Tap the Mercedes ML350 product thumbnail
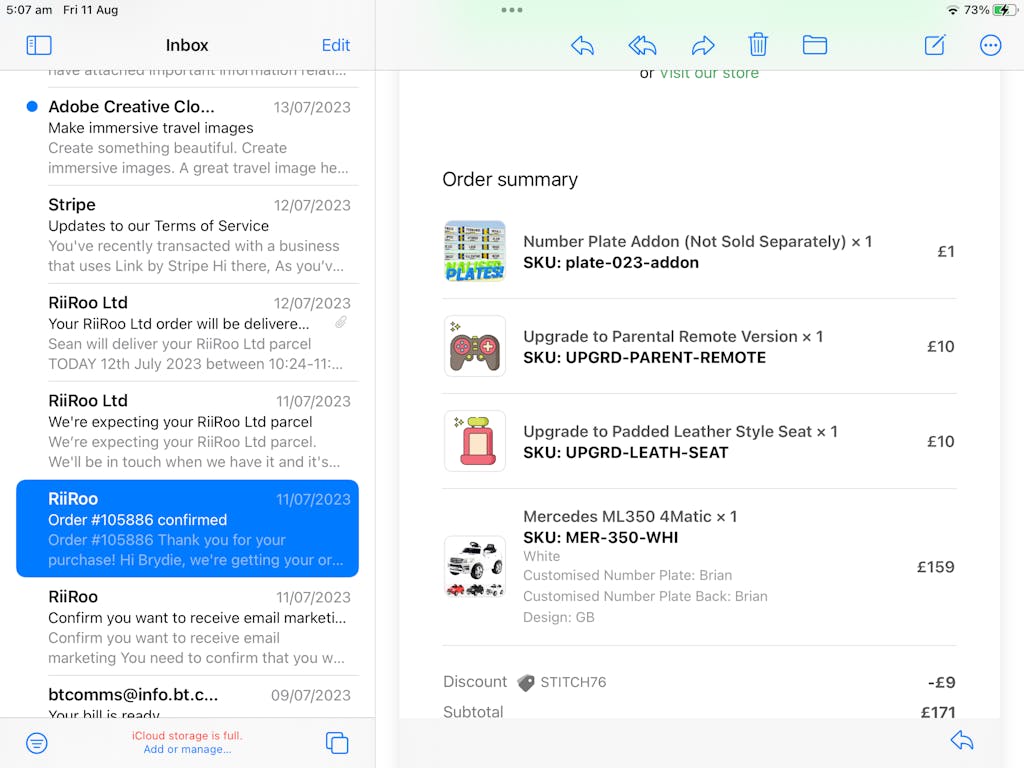 [x=474, y=567]
